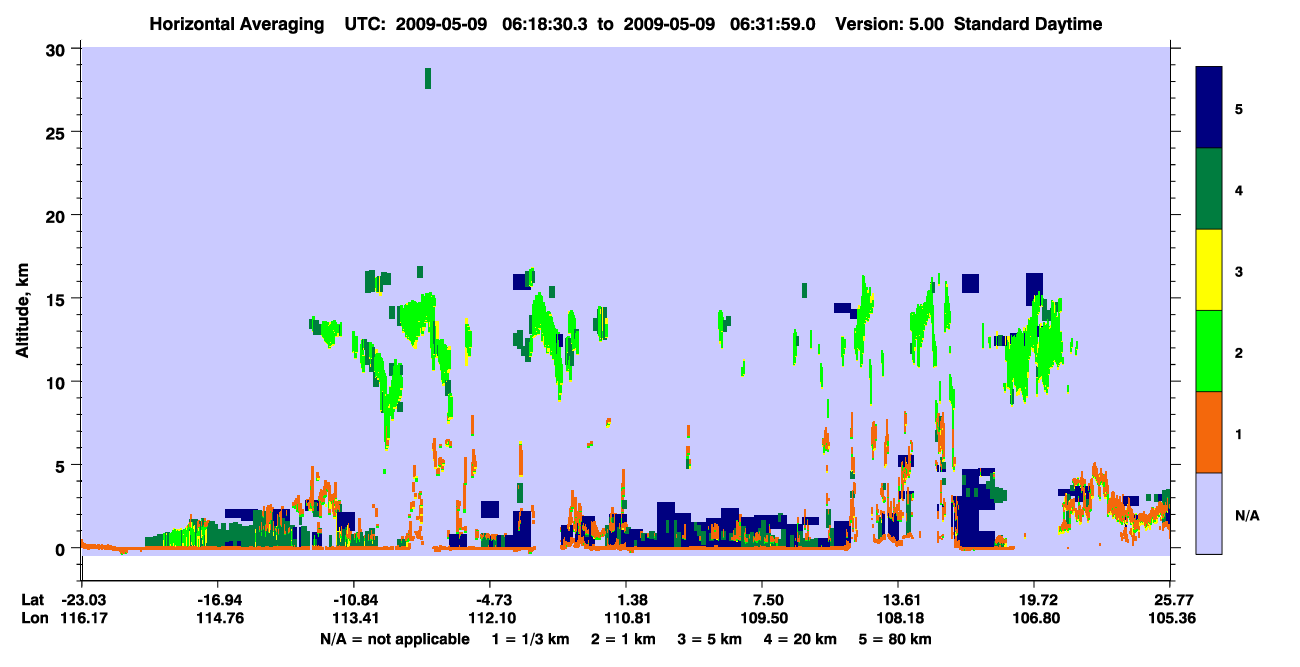The image size is (1300, 667).
Task: Click the longitude value 112.10
Action: coord(490,618)
